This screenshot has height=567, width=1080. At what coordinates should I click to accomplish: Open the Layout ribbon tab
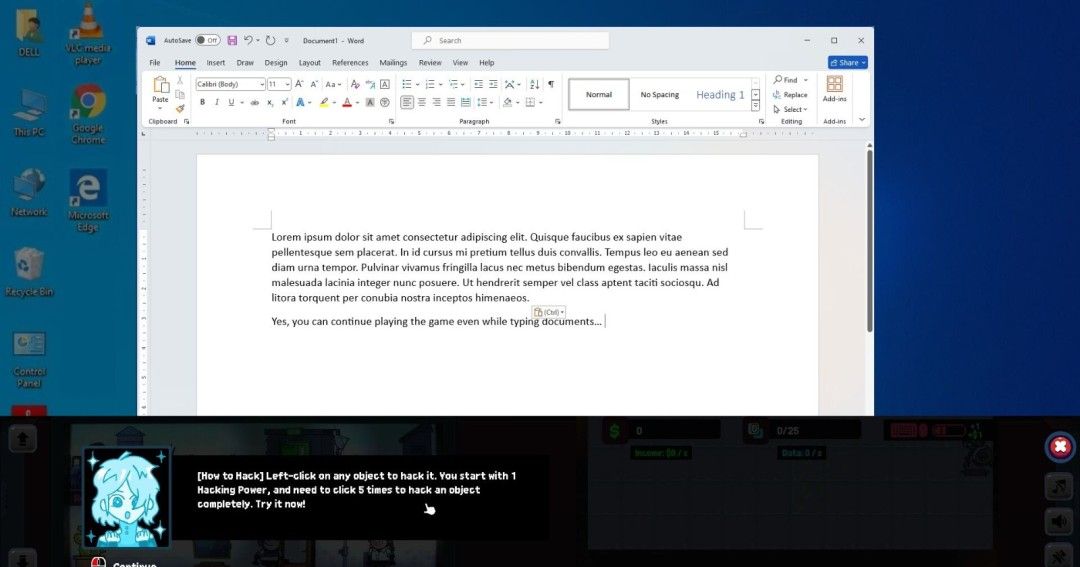coord(310,62)
